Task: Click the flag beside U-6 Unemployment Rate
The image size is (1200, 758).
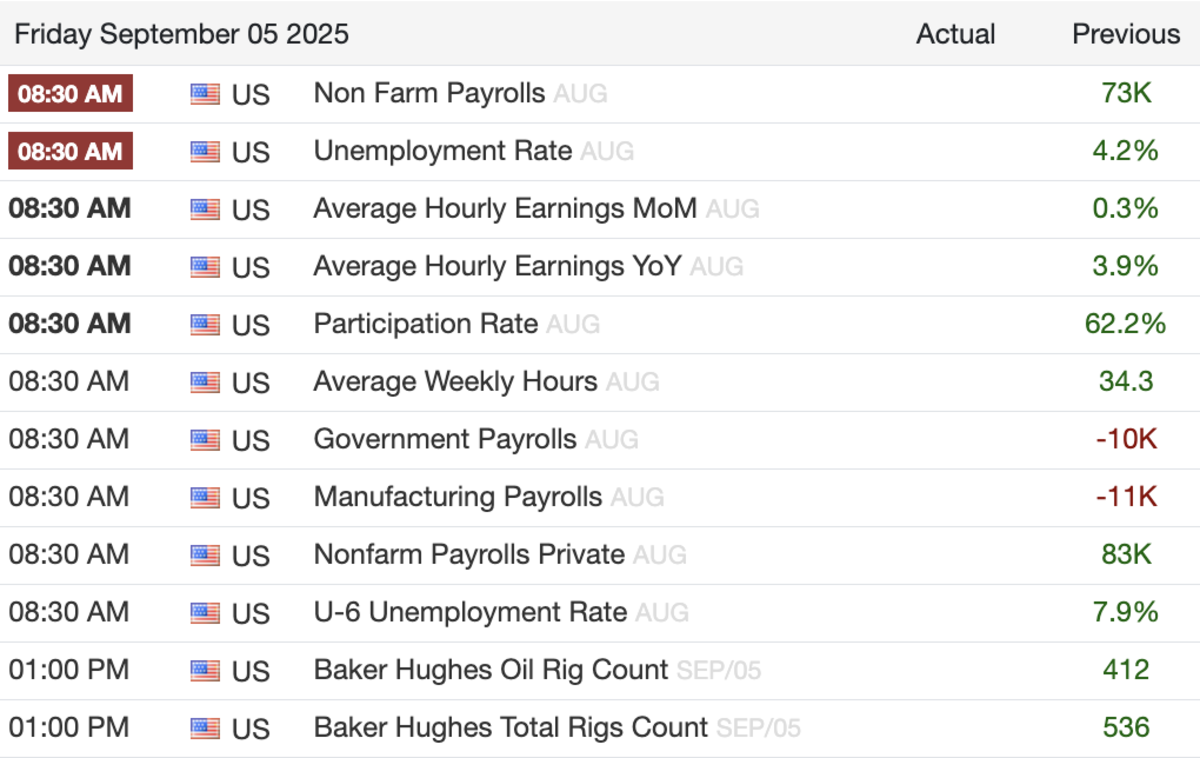Action: (204, 613)
